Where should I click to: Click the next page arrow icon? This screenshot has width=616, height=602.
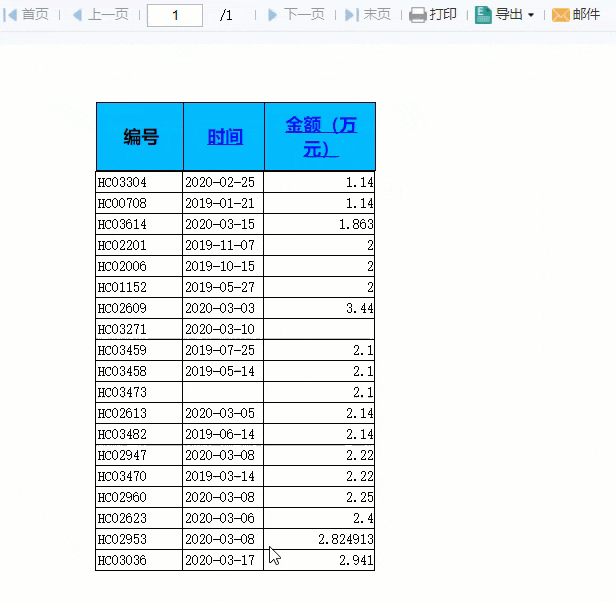272,15
